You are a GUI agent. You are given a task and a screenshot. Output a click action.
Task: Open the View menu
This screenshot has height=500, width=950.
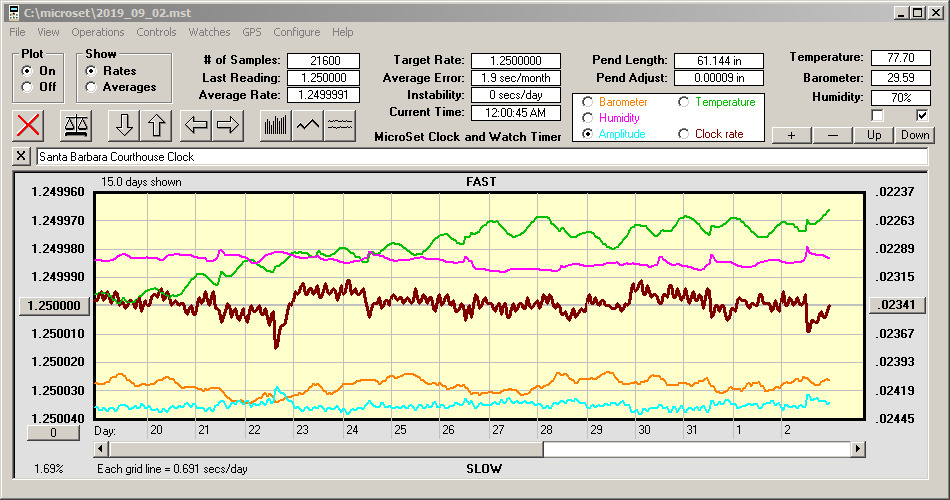tap(48, 32)
